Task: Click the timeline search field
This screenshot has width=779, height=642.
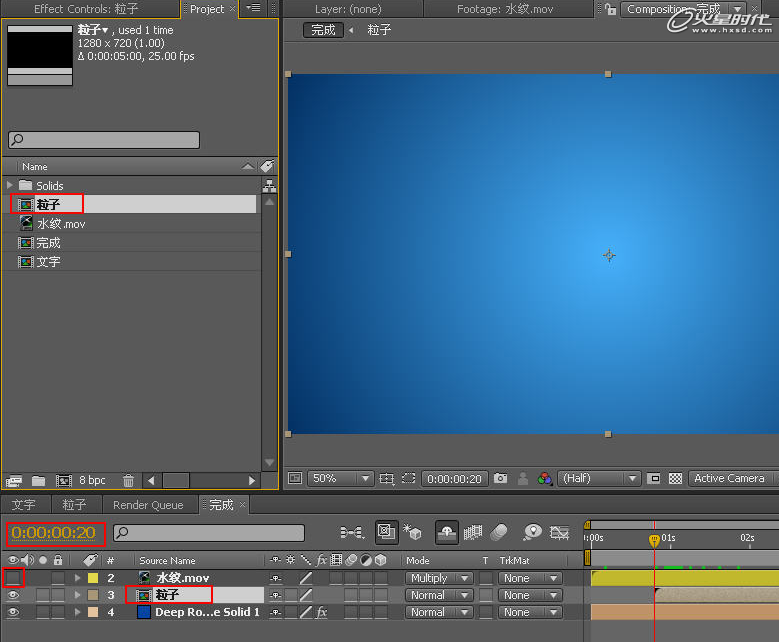Action: click(x=209, y=533)
